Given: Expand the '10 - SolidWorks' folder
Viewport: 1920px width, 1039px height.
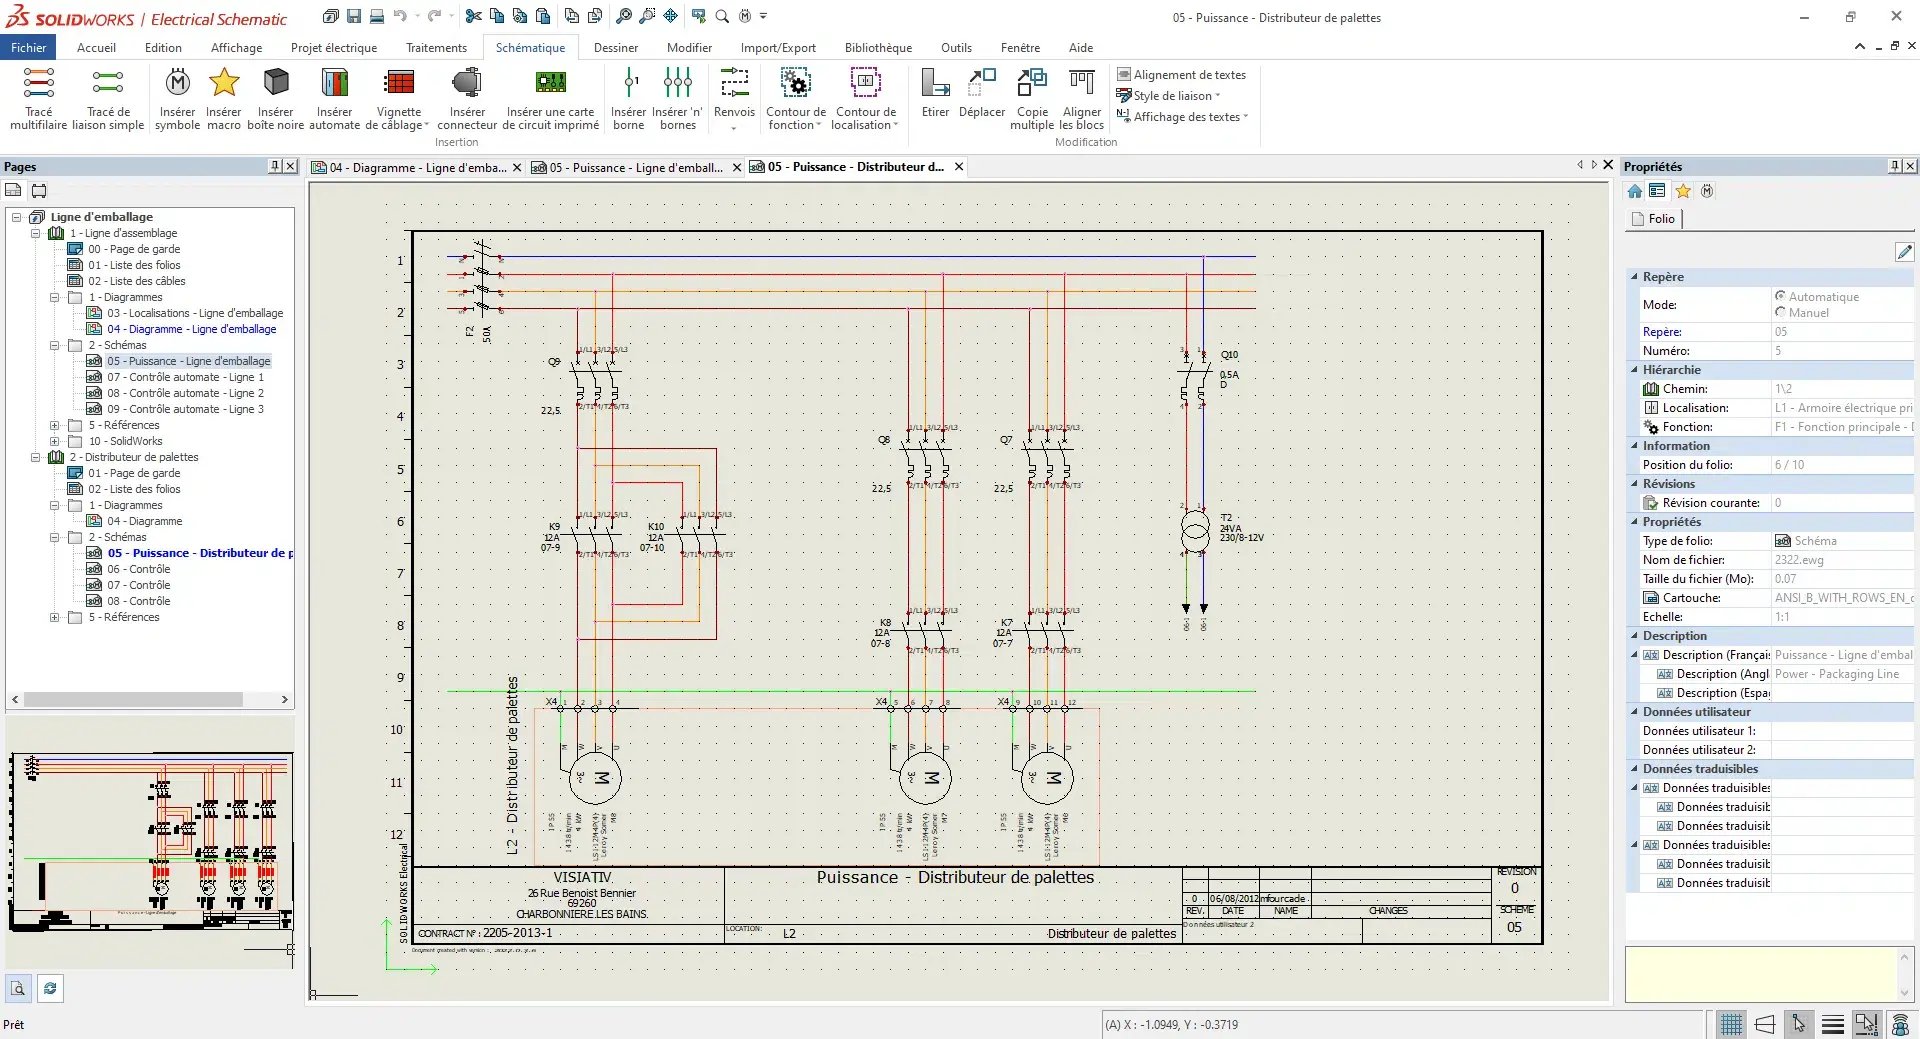Looking at the screenshot, I should tap(55, 441).
